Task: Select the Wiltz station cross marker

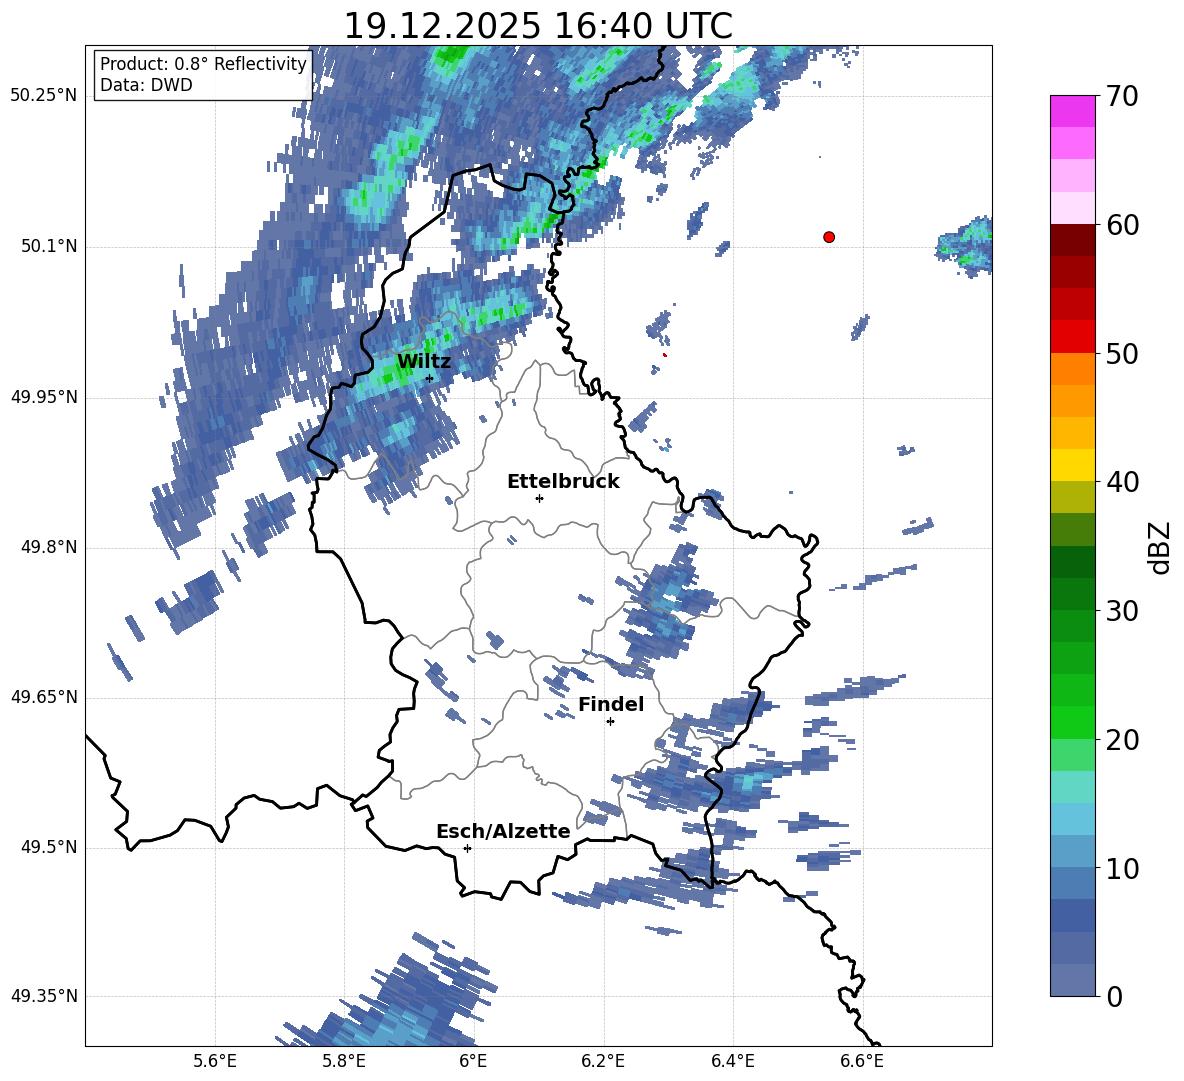Action: pyautogui.click(x=430, y=378)
